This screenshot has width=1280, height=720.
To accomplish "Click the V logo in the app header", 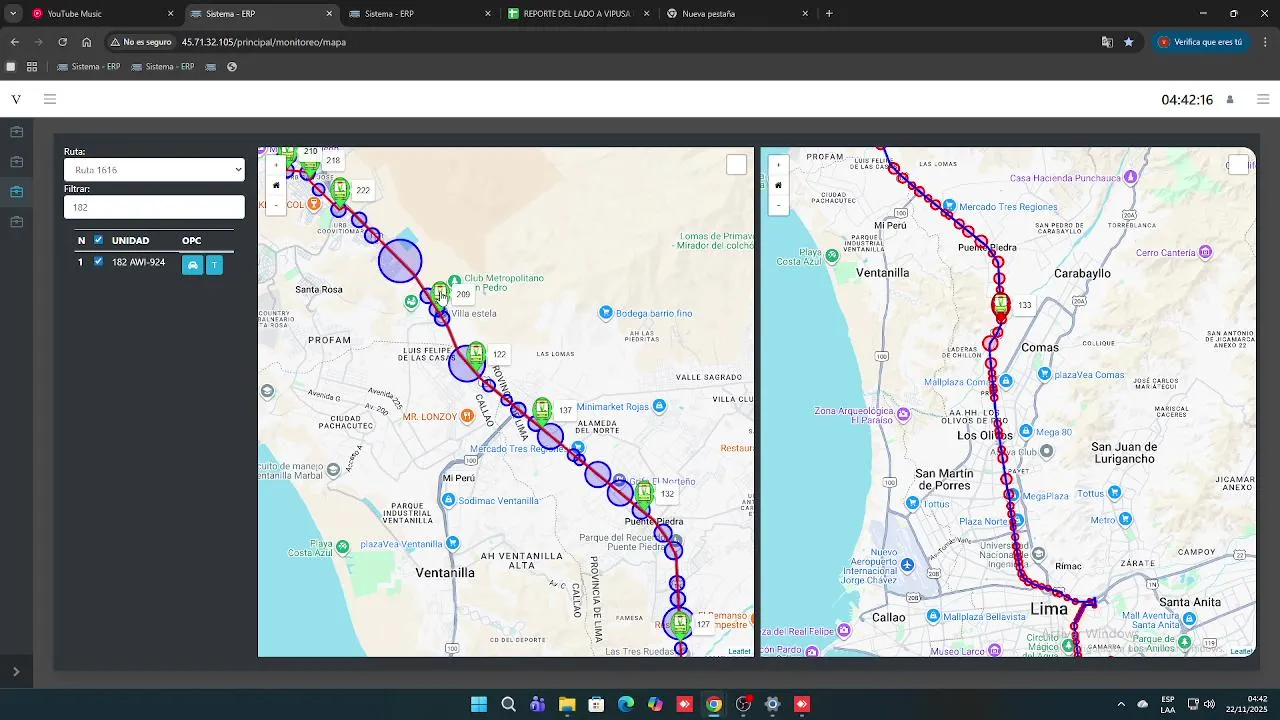I will (x=16, y=99).
